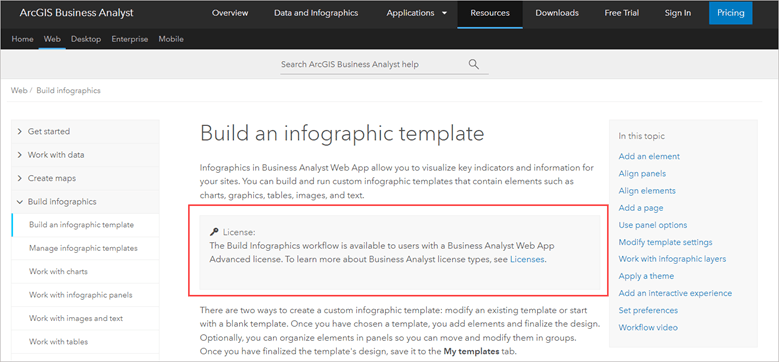This screenshot has width=779, height=362.
Task: Select the Web subnav tab
Action: click(x=52, y=39)
